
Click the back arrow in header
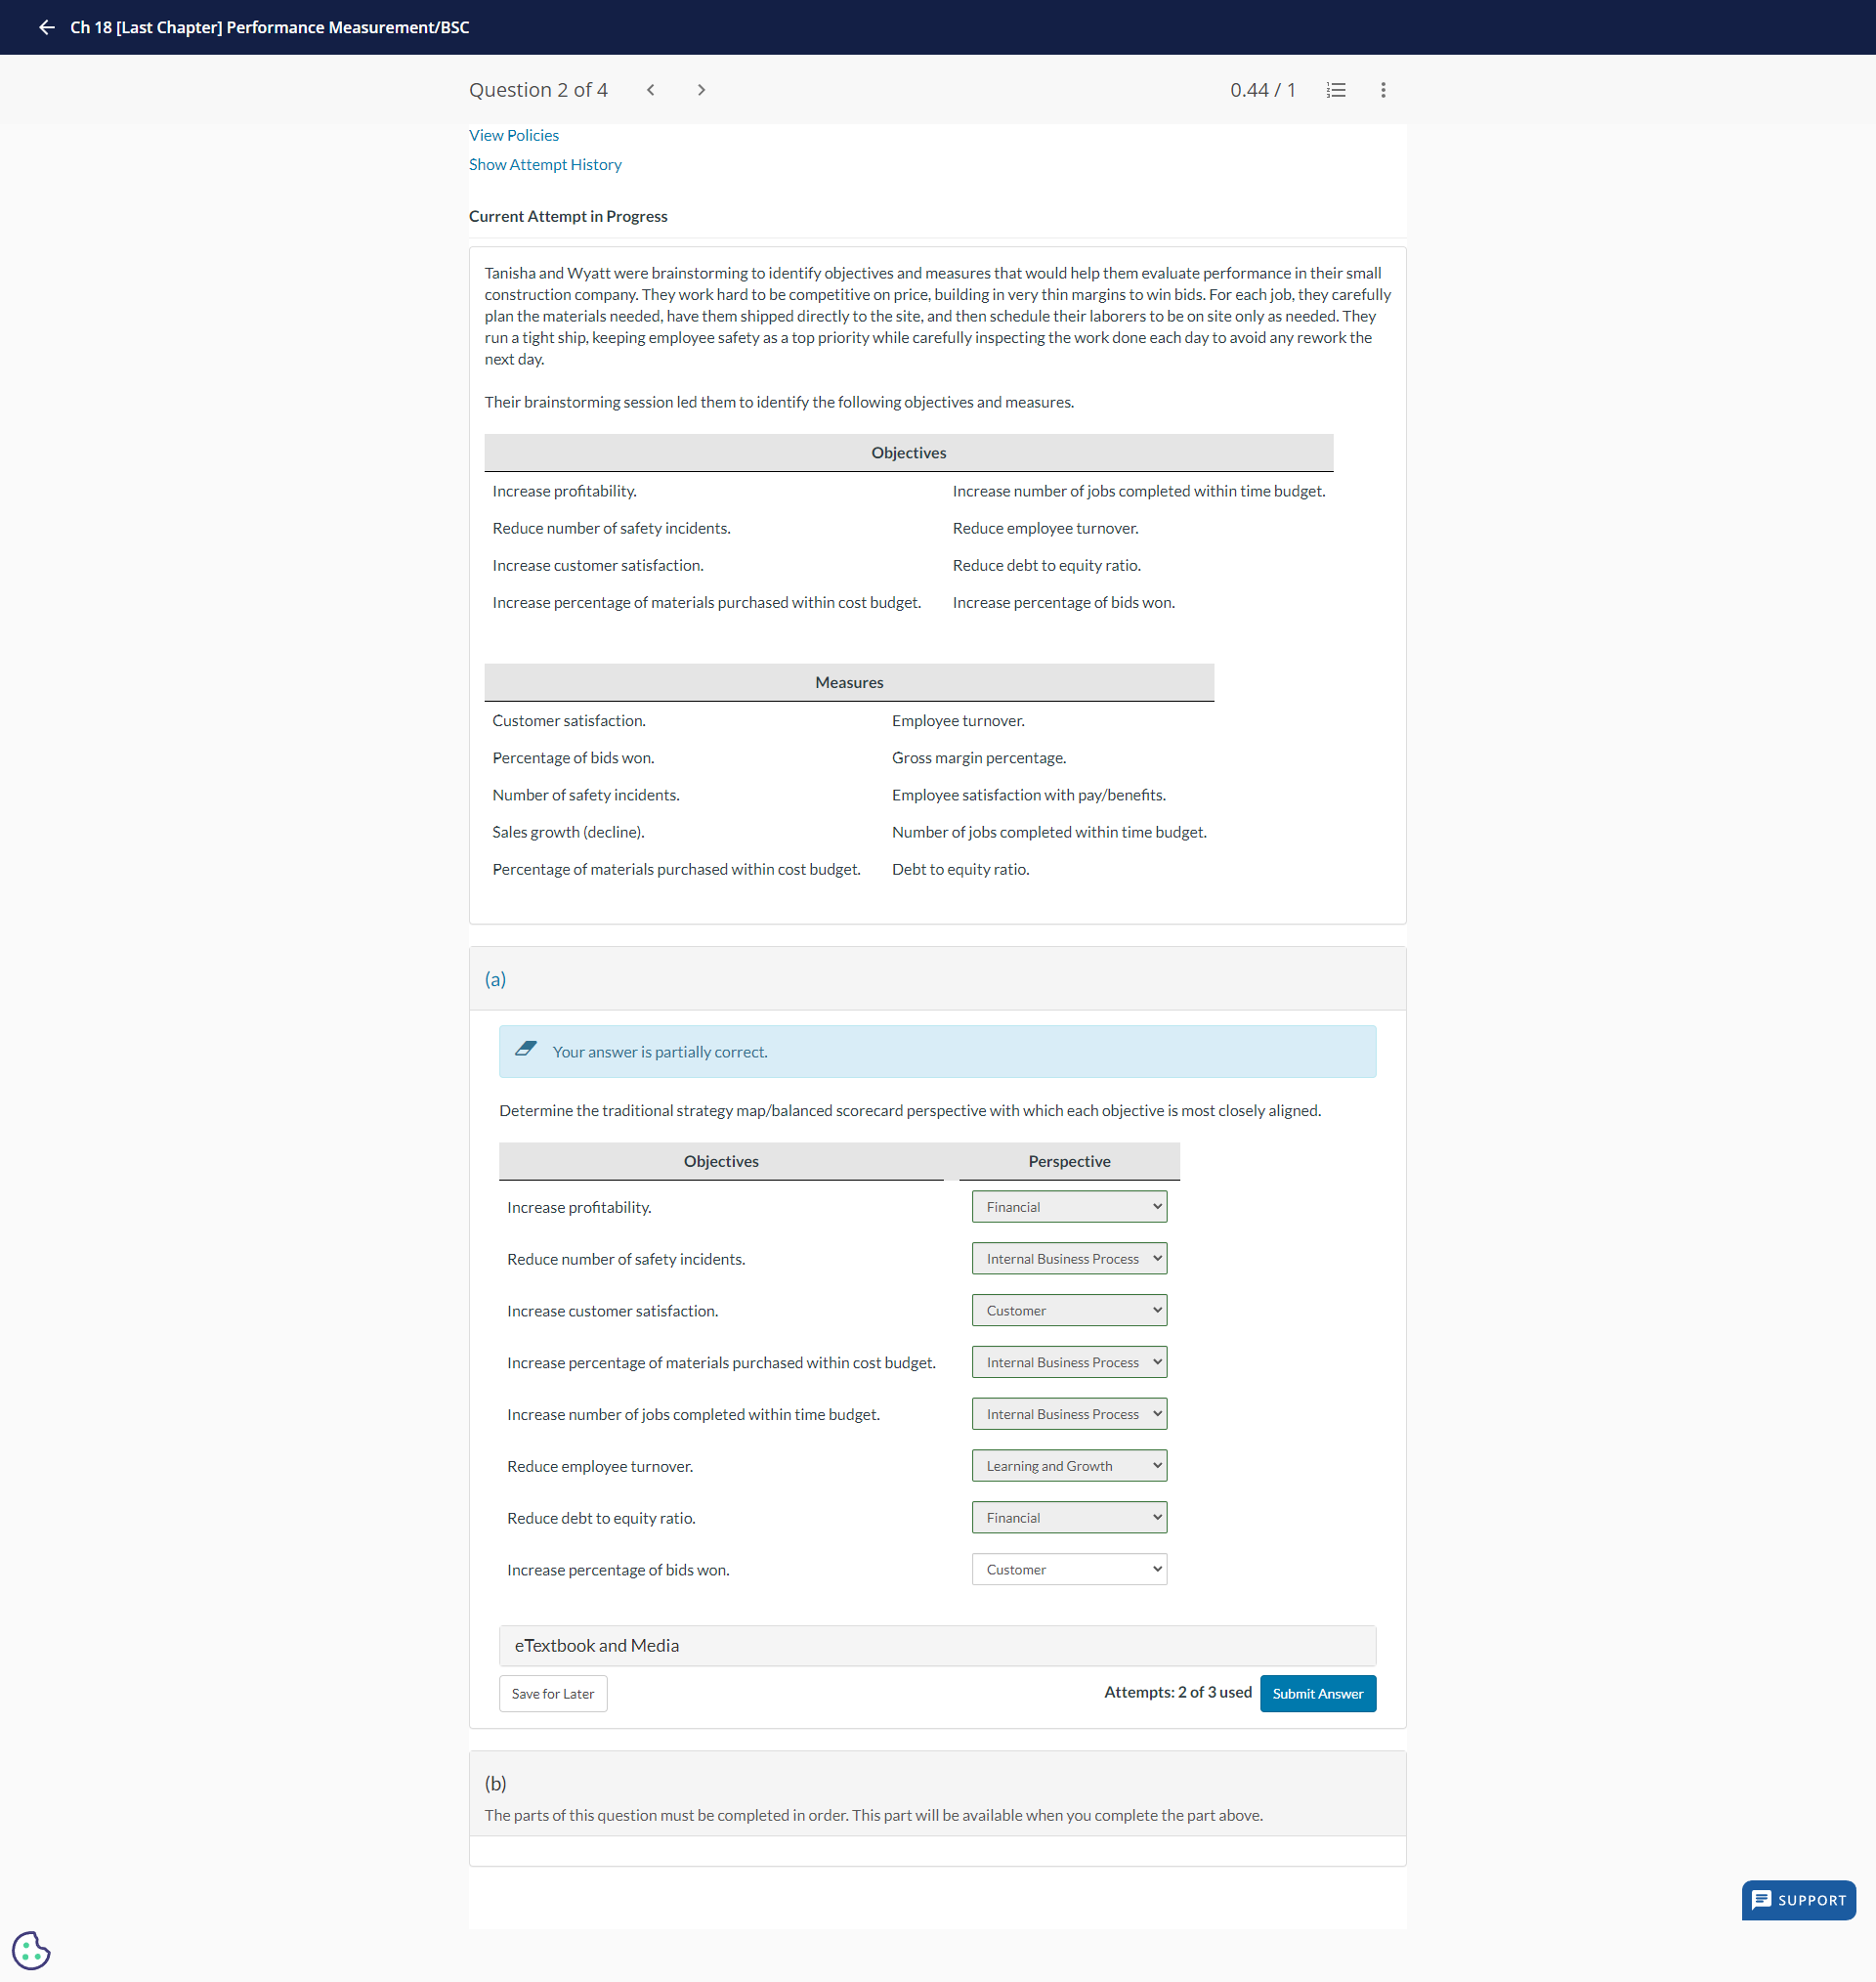coord(46,27)
